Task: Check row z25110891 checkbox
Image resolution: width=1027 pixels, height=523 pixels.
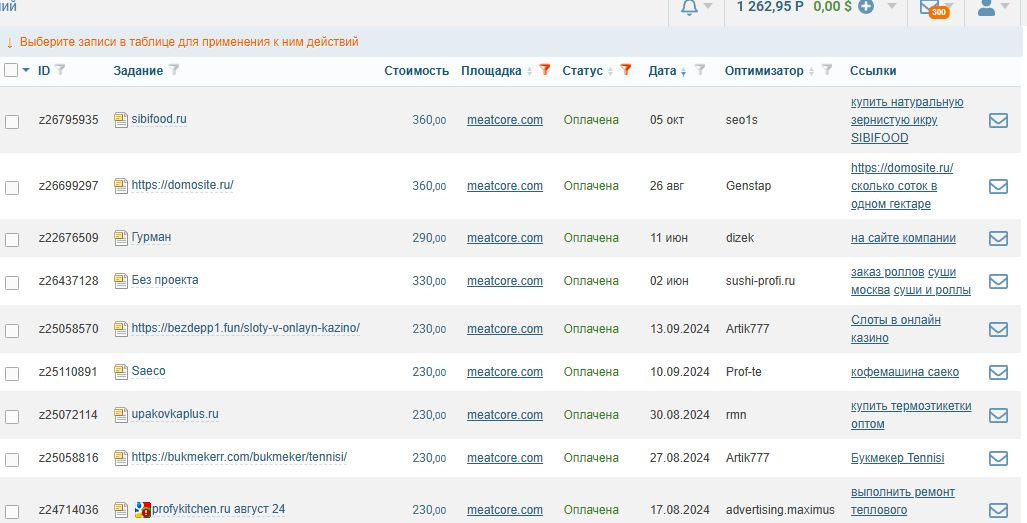Action: pyautogui.click(x=12, y=374)
